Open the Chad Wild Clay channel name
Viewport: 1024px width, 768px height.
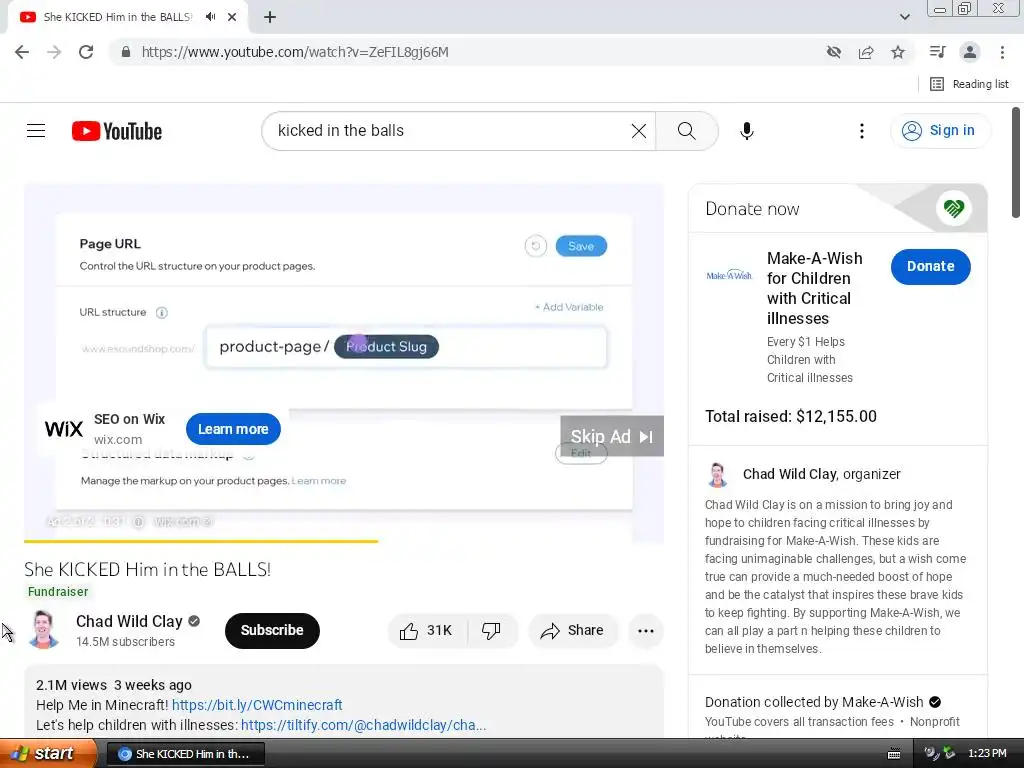(129, 621)
